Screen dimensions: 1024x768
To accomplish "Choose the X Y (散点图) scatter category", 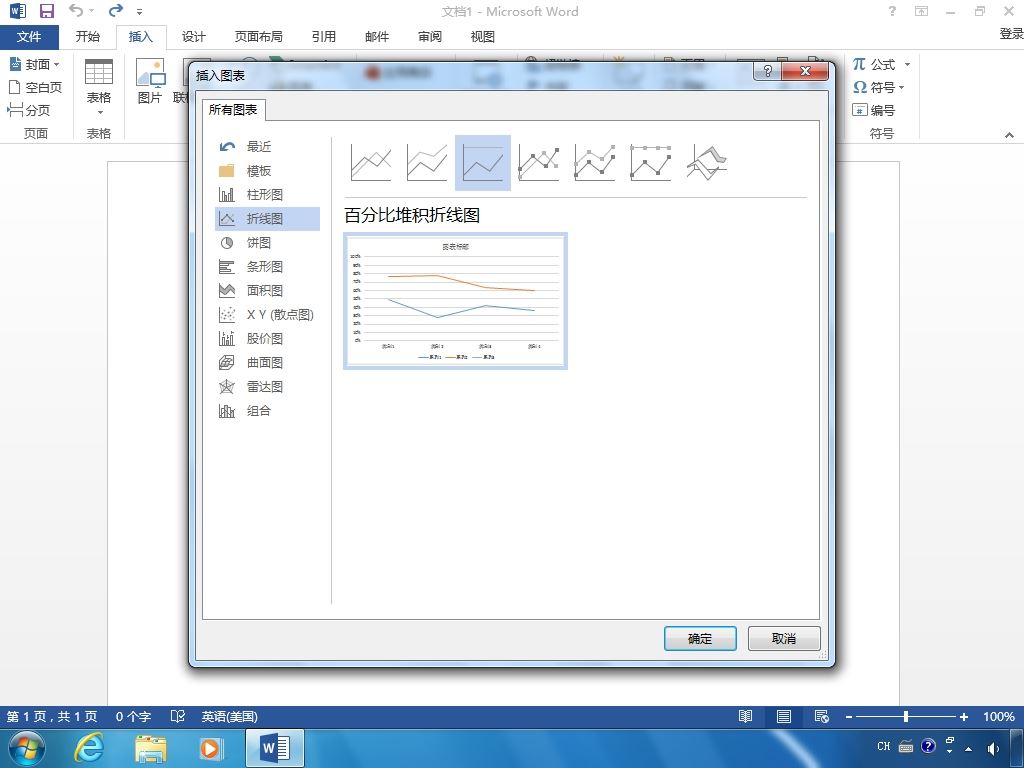I will 267,315.
